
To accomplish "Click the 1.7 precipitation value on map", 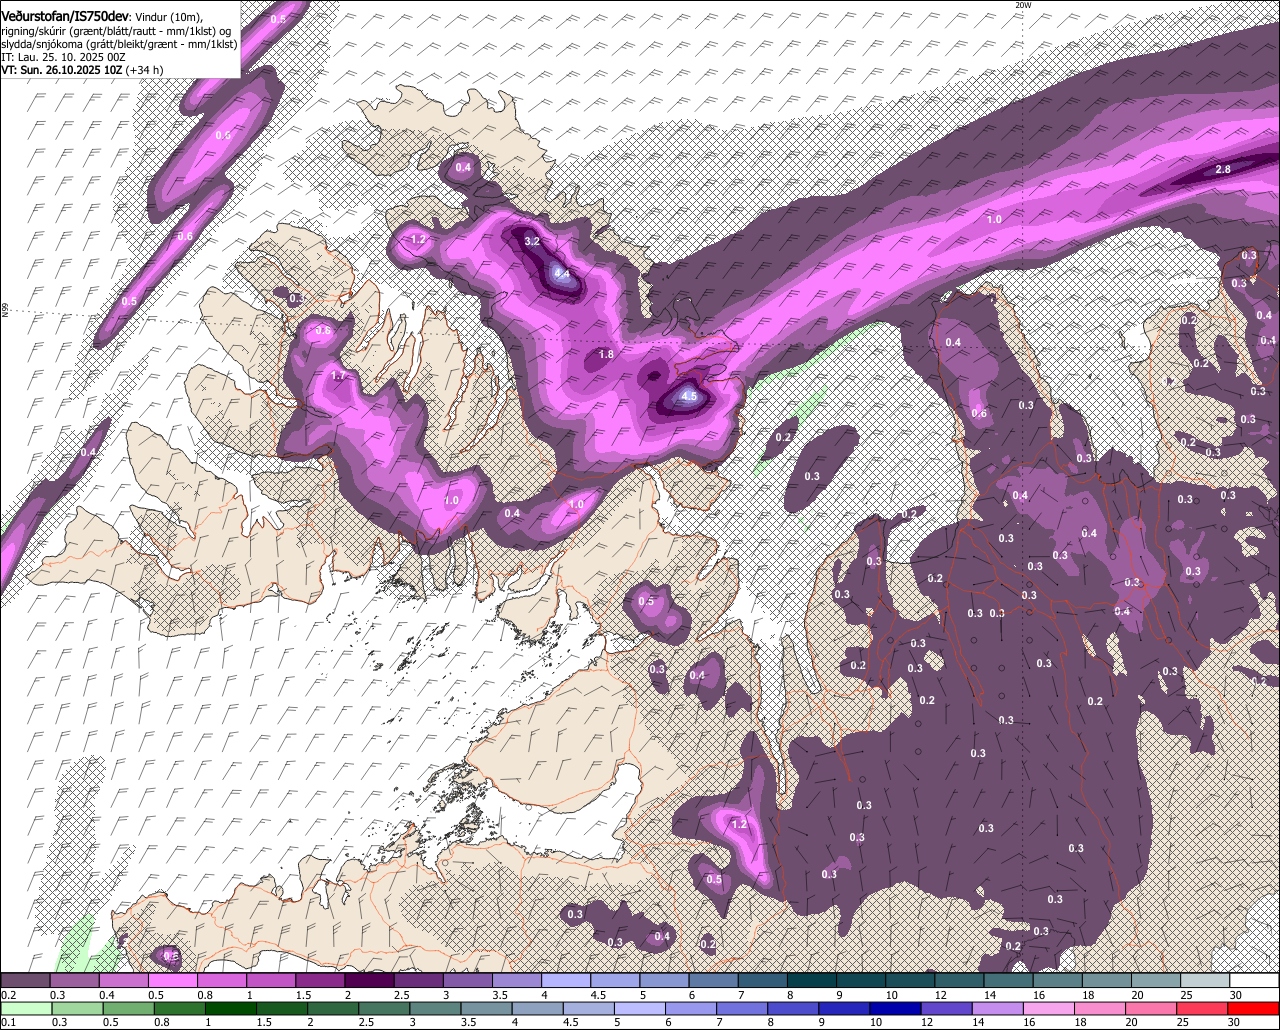I will coord(338,376).
